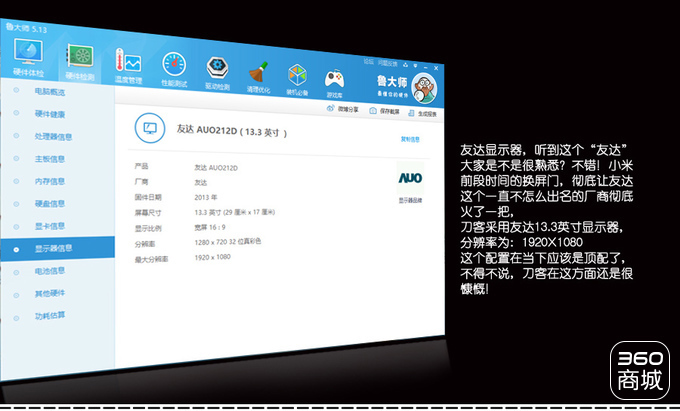Click the 360 商城 logo badge
Viewport: 680px width, 411px height.
(x=640, y=370)
